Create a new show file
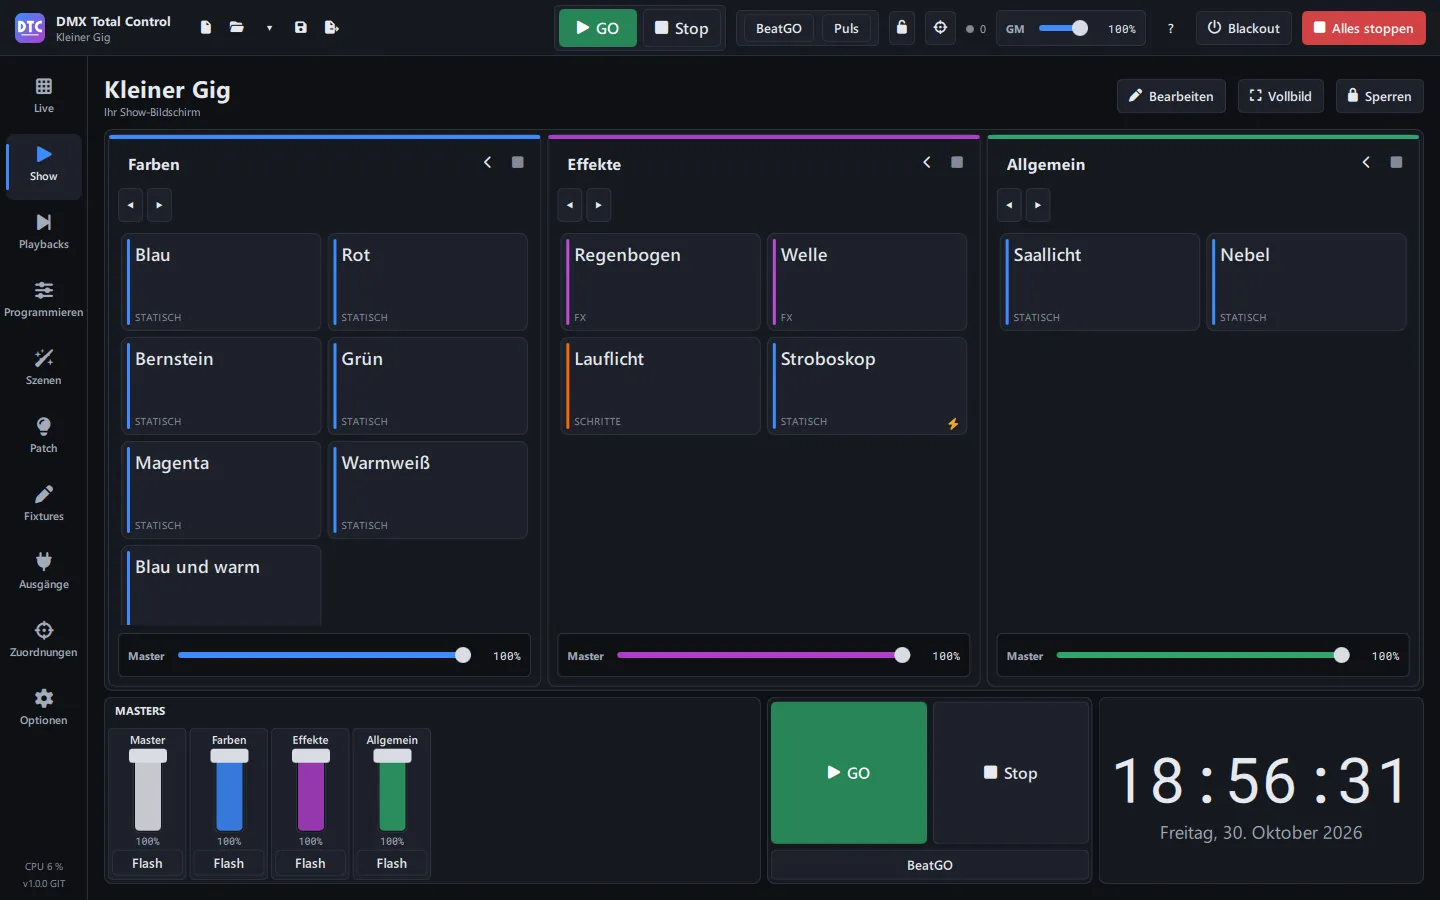 pos(206,28)
